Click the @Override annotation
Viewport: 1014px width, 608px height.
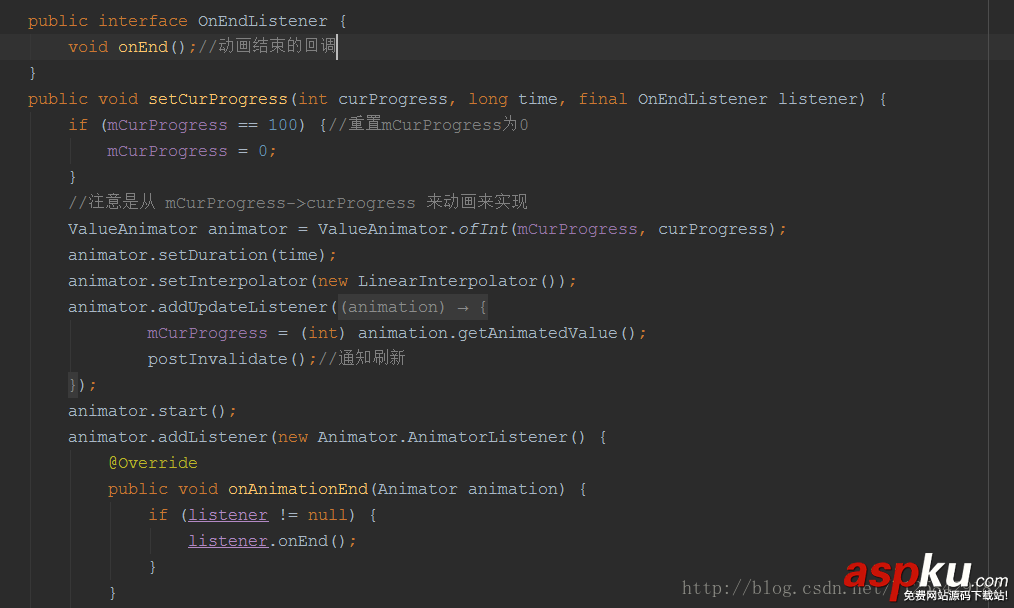[152, 462]
